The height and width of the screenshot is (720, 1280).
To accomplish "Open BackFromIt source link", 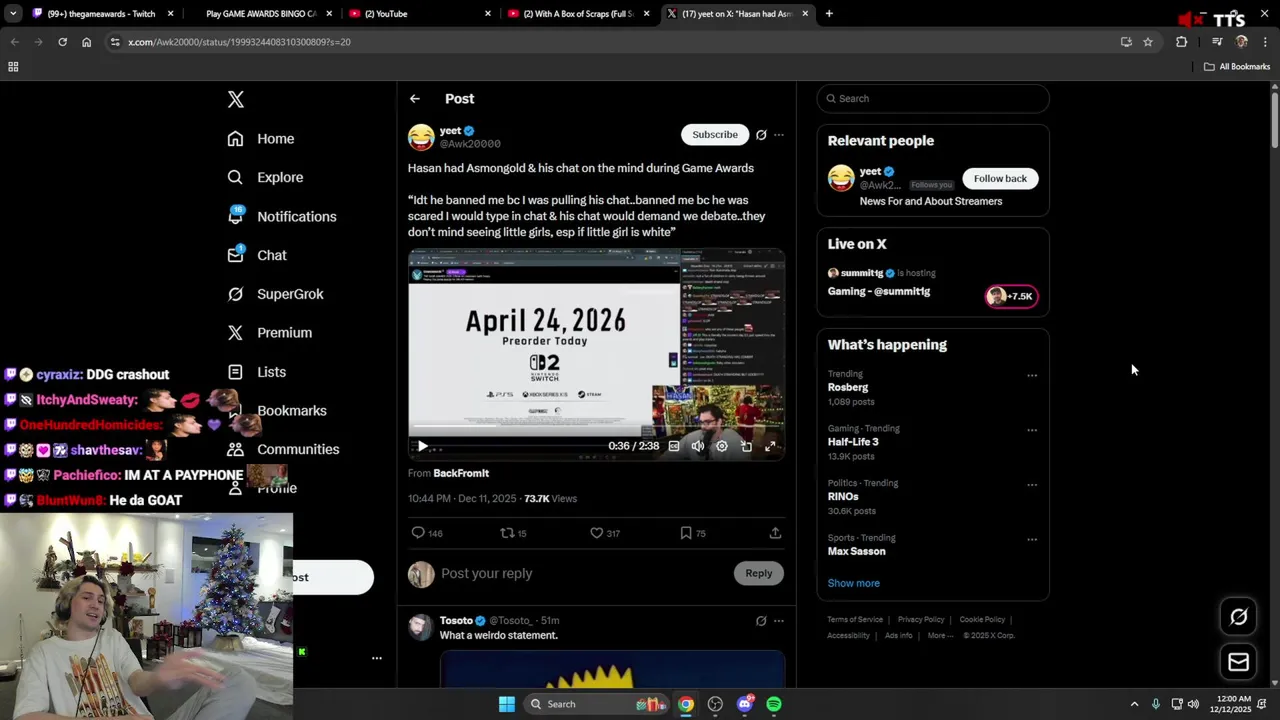I will tap(461, 473).
